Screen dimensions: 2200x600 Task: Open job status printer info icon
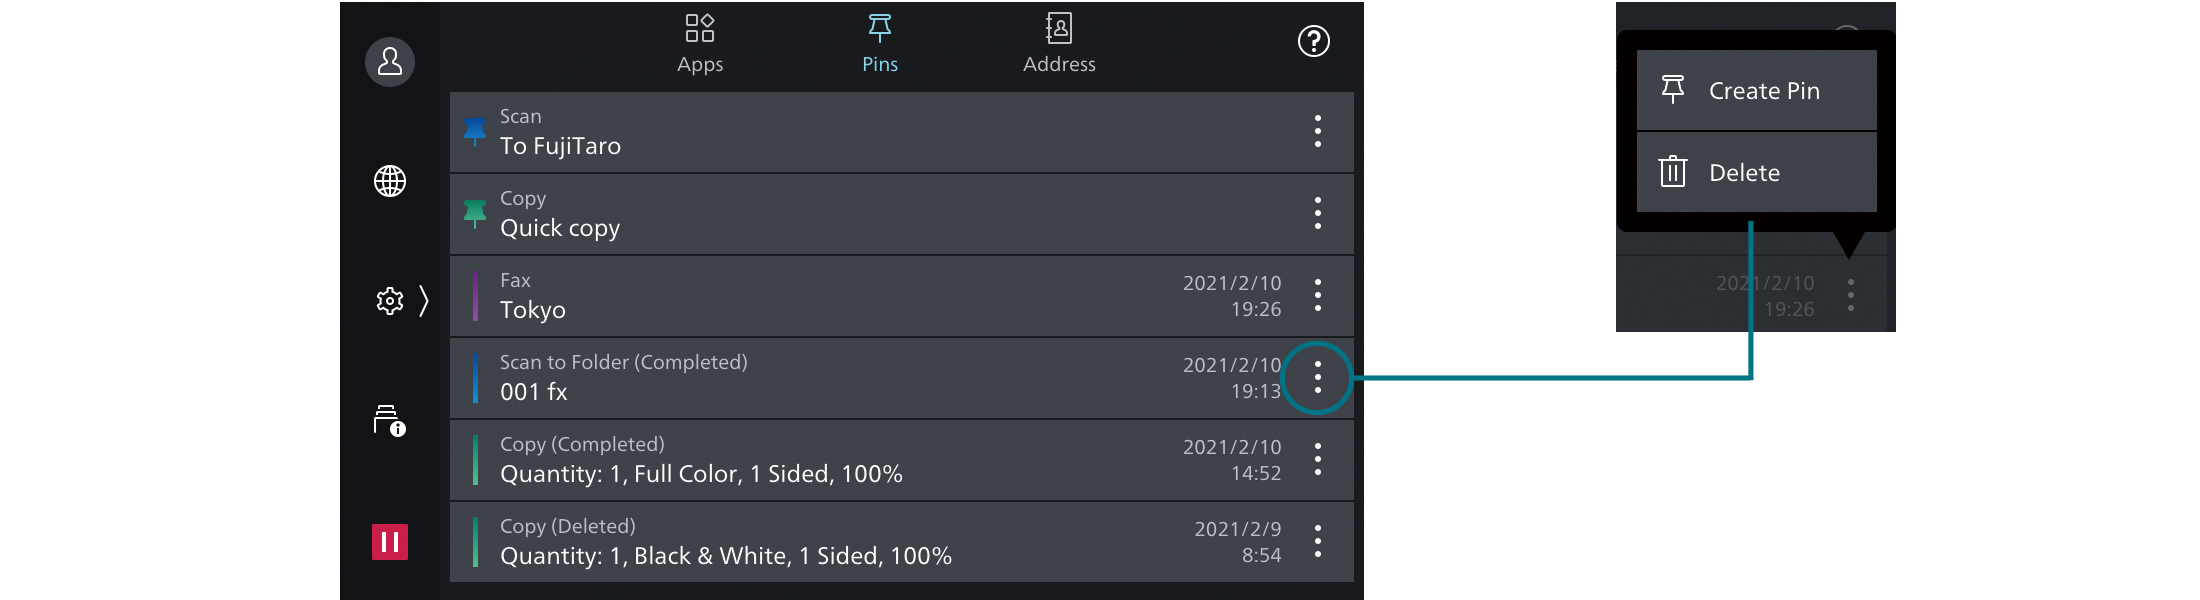click(389, 421)
